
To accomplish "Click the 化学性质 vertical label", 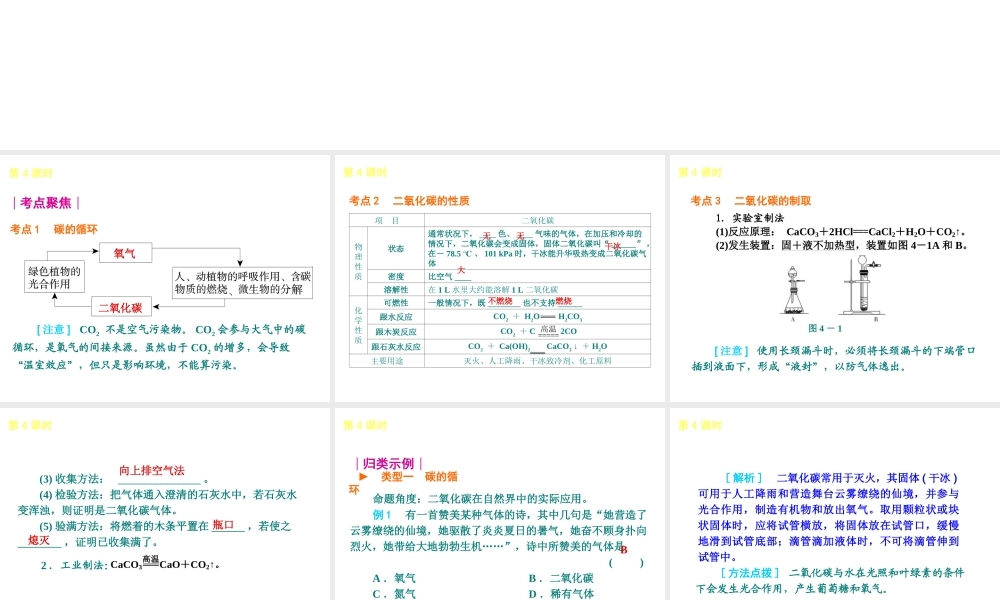I will tap(358, 325).
